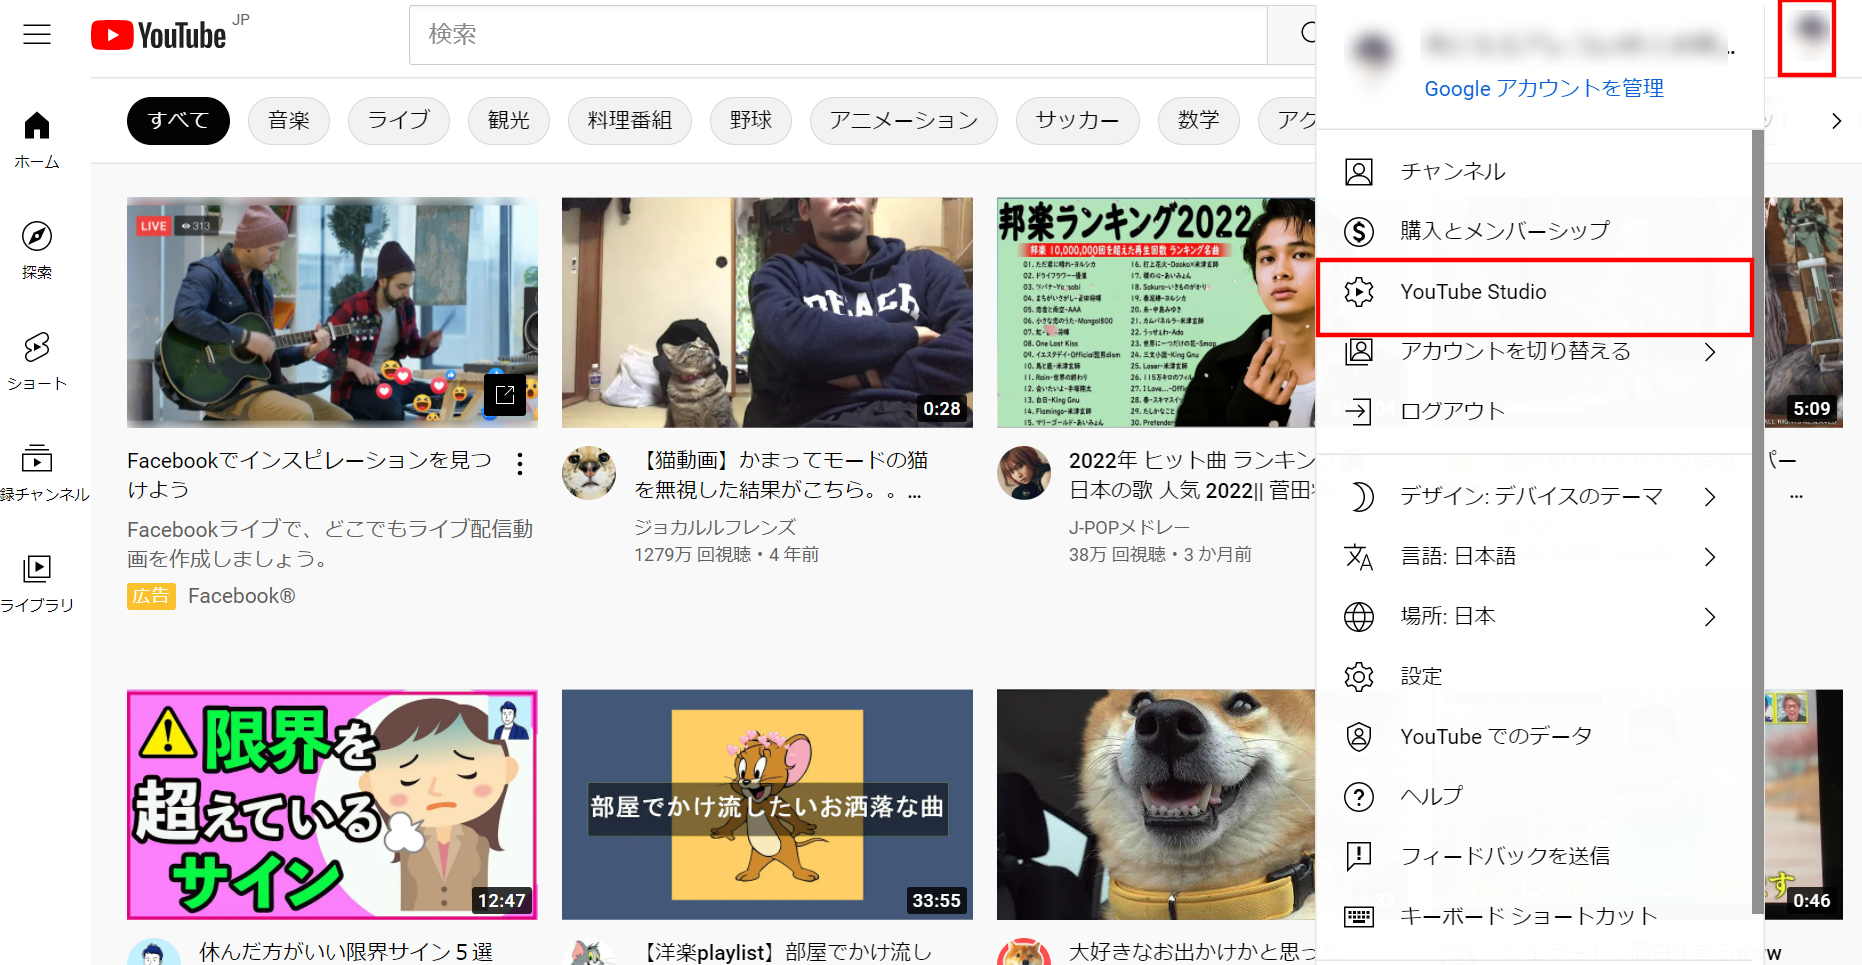Select the 料理番組 chip
Screen dimensions: 1862x965
tap(630, 121)
